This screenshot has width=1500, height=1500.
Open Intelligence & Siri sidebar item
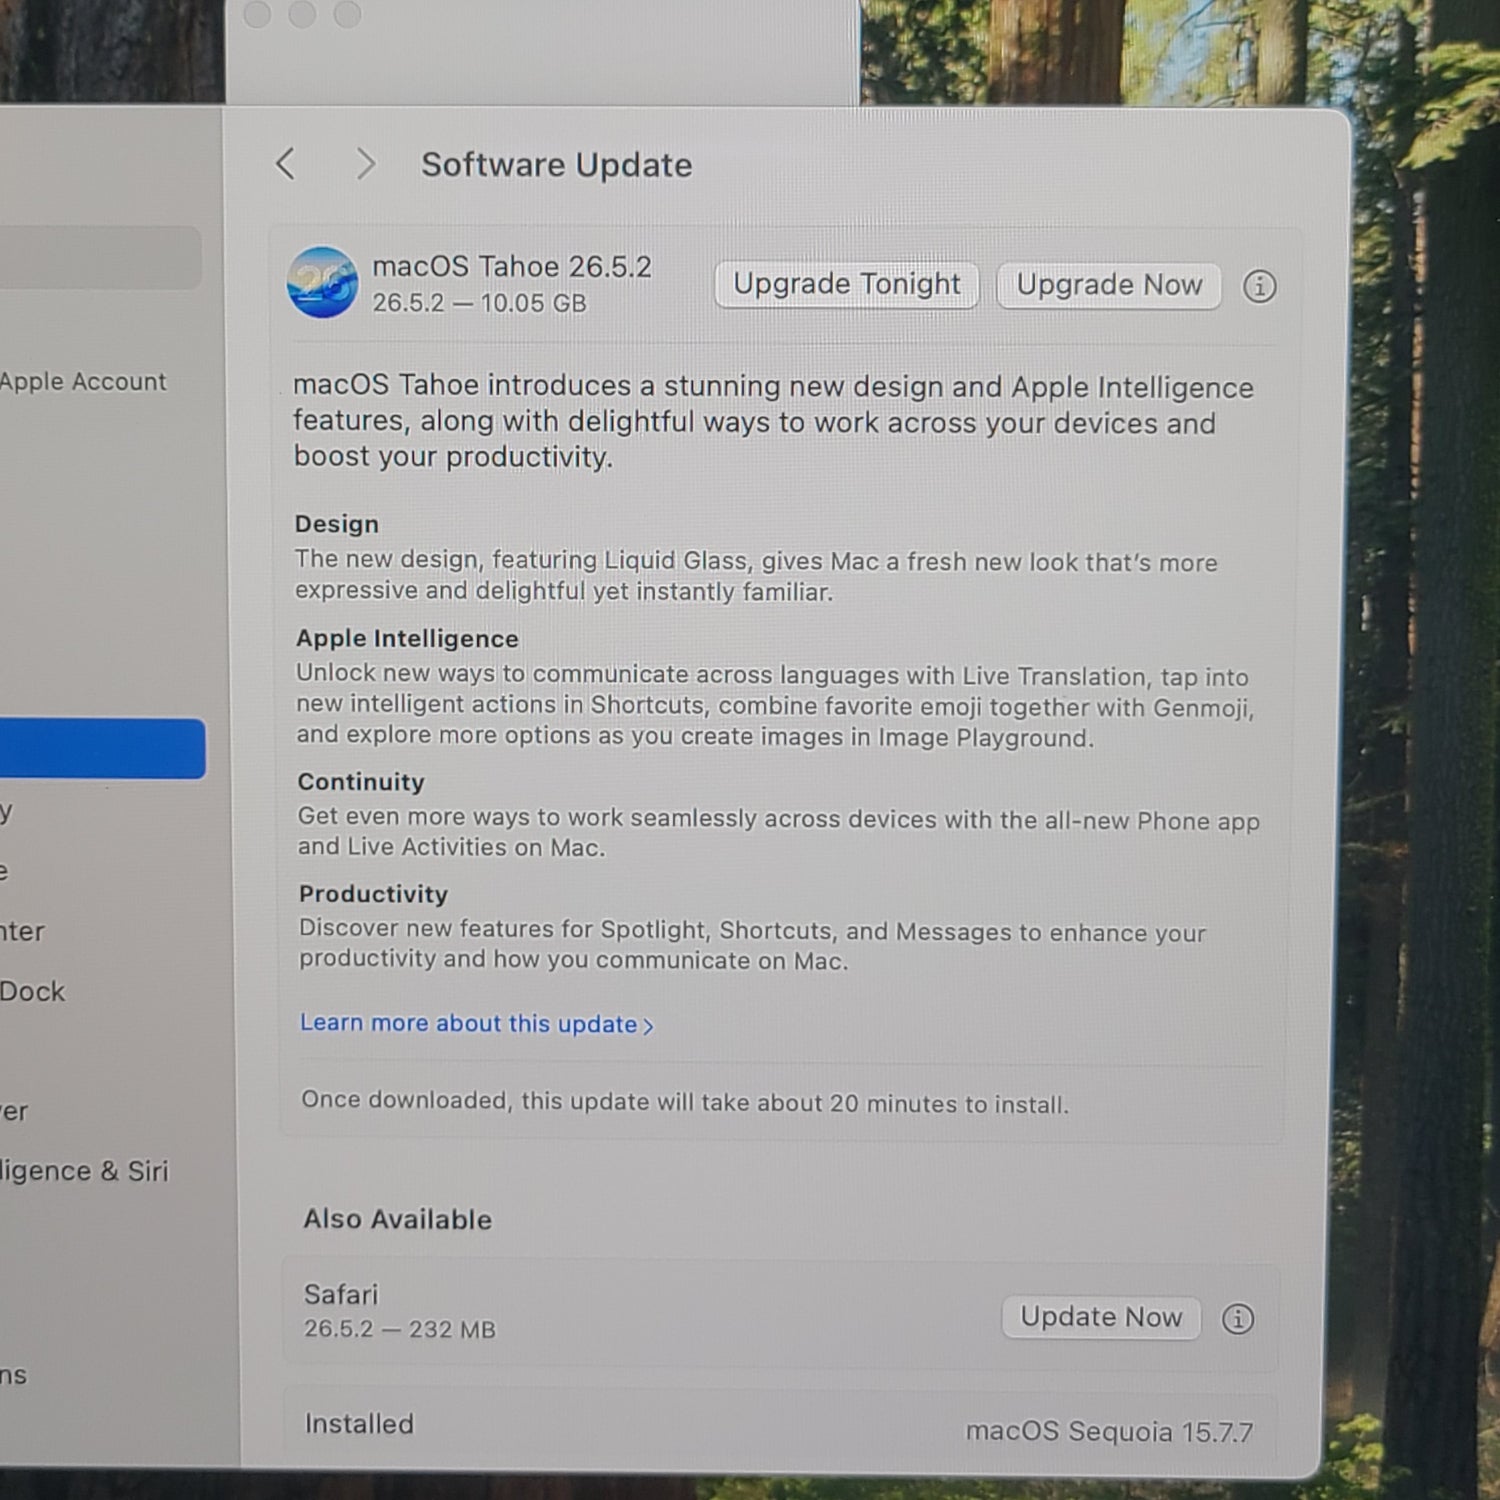[x=84, y=1171]
